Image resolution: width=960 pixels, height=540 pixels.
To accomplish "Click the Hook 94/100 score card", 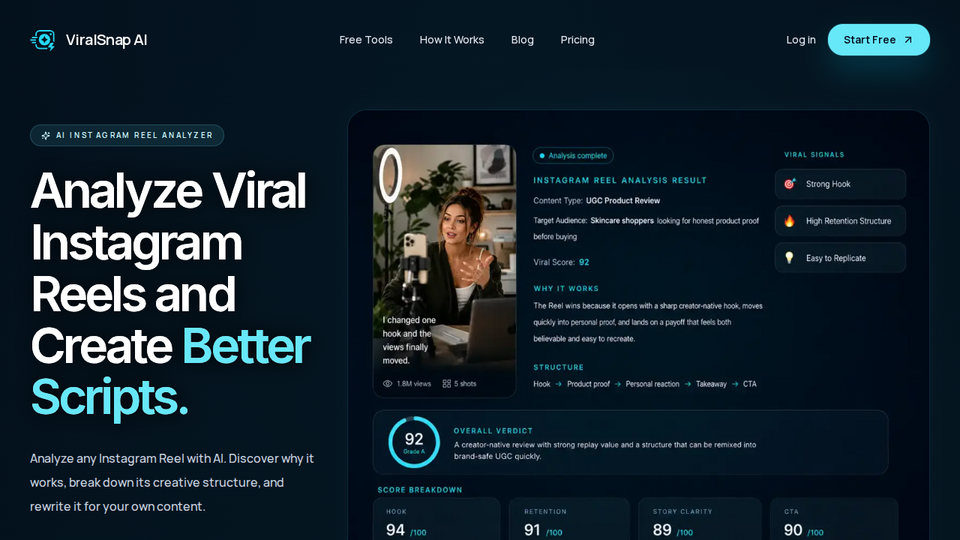I will pyautogui.click(x=437, y=519).
